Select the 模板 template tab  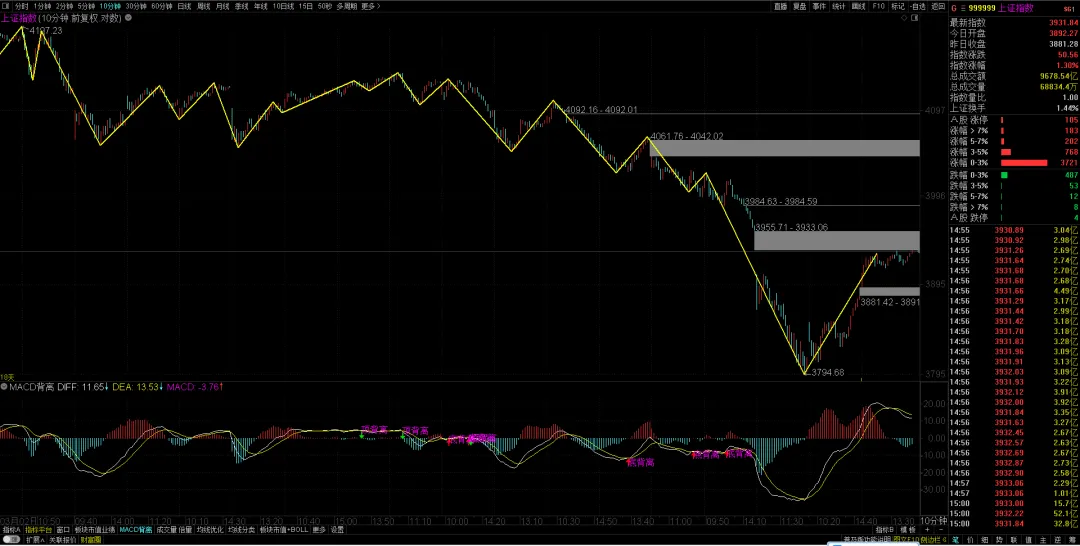908,530
